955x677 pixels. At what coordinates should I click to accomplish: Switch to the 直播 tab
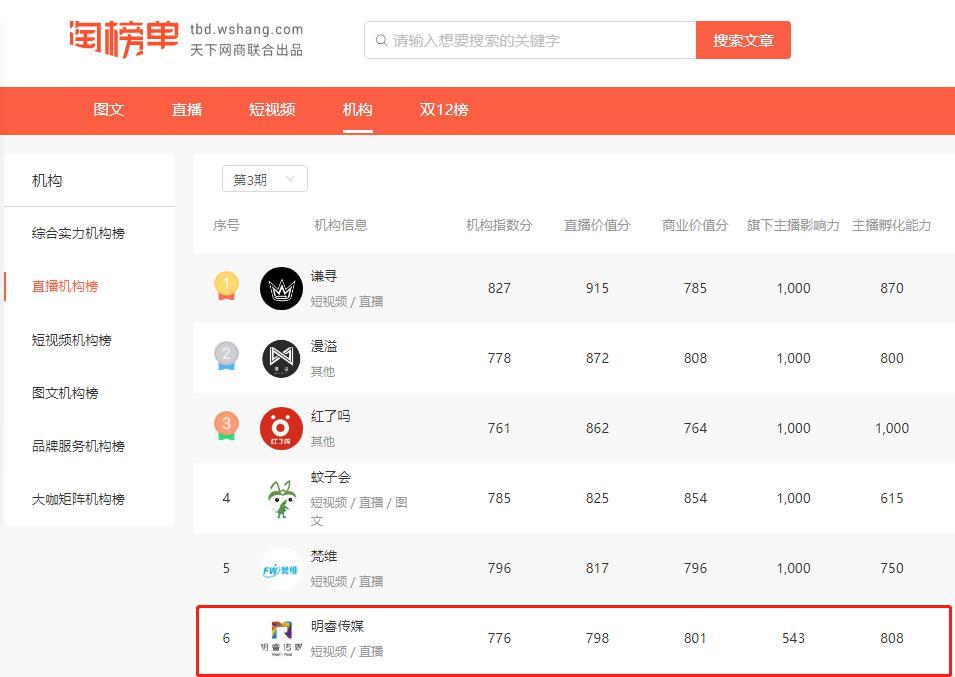pos(186,110)
